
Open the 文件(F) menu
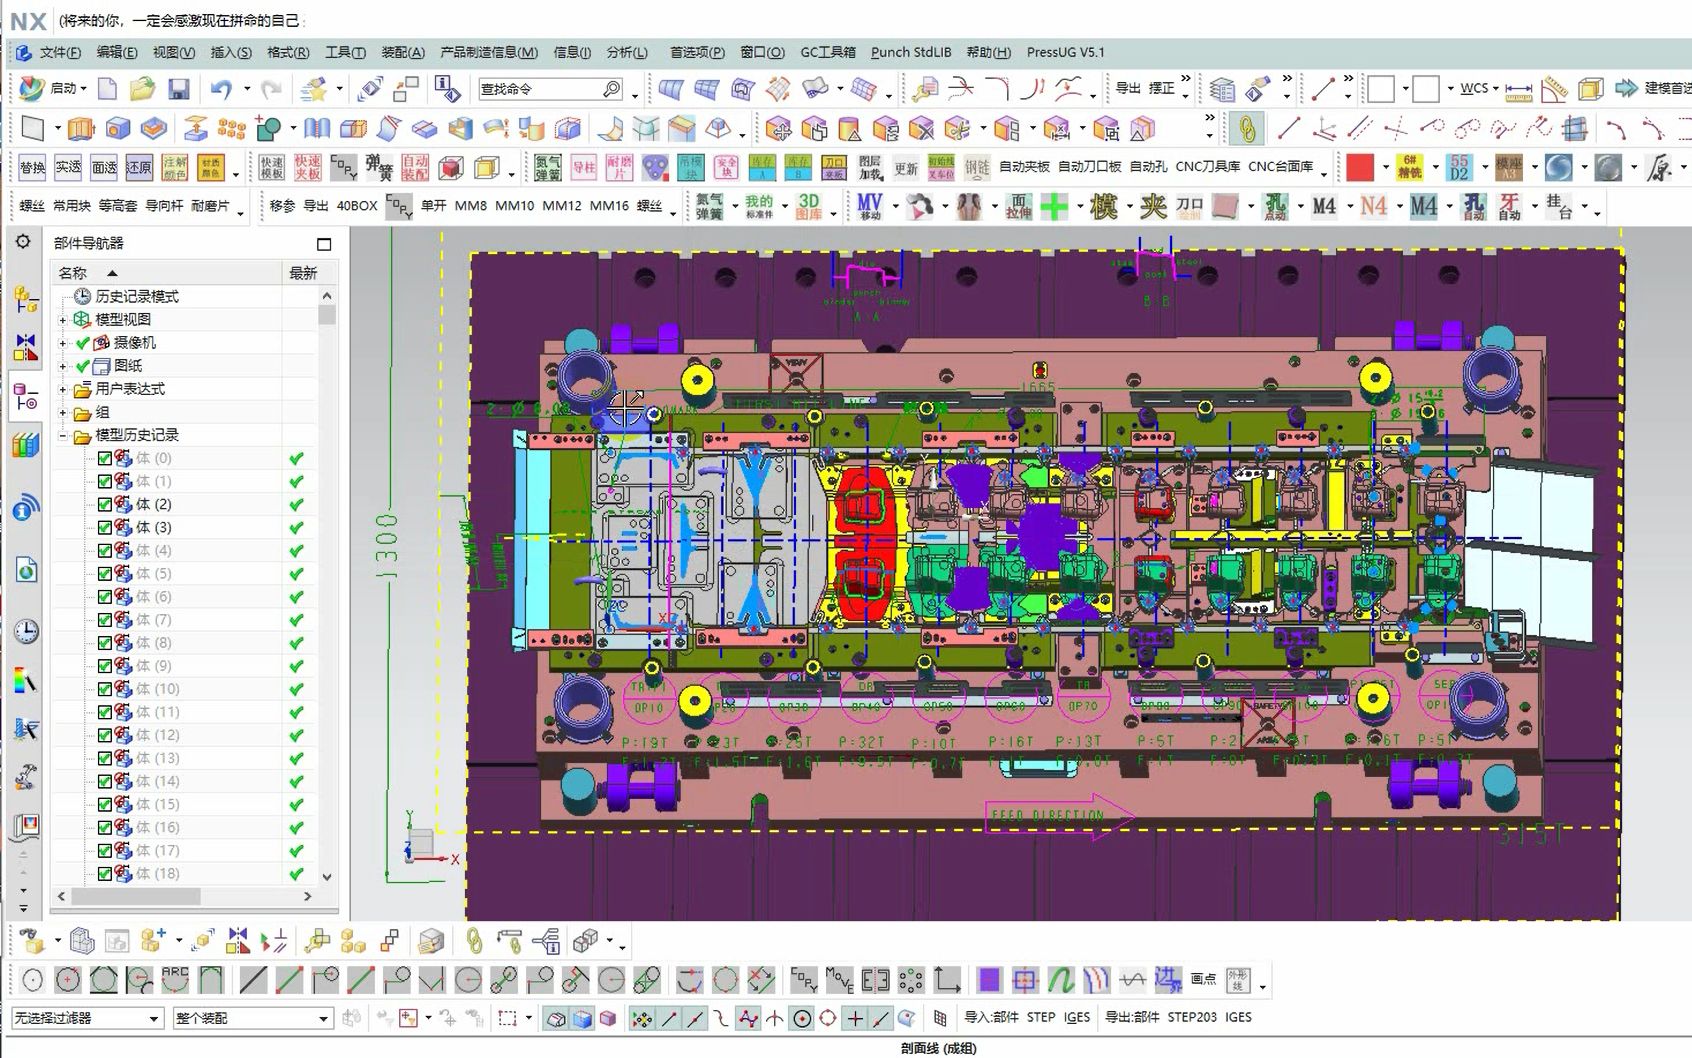pos(60,52)
